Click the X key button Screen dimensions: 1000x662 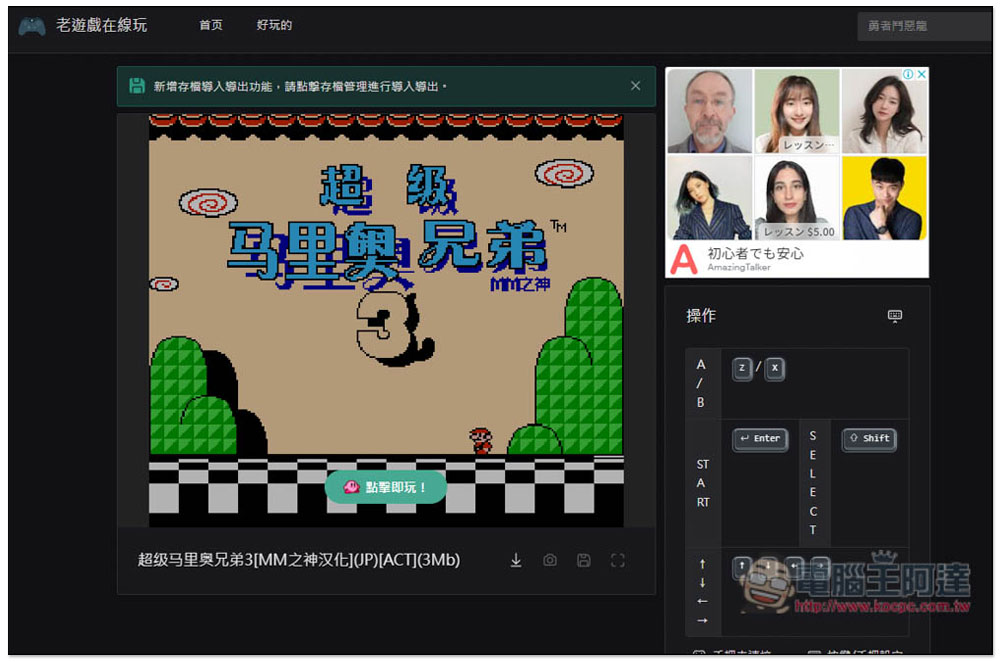point(775,368)
